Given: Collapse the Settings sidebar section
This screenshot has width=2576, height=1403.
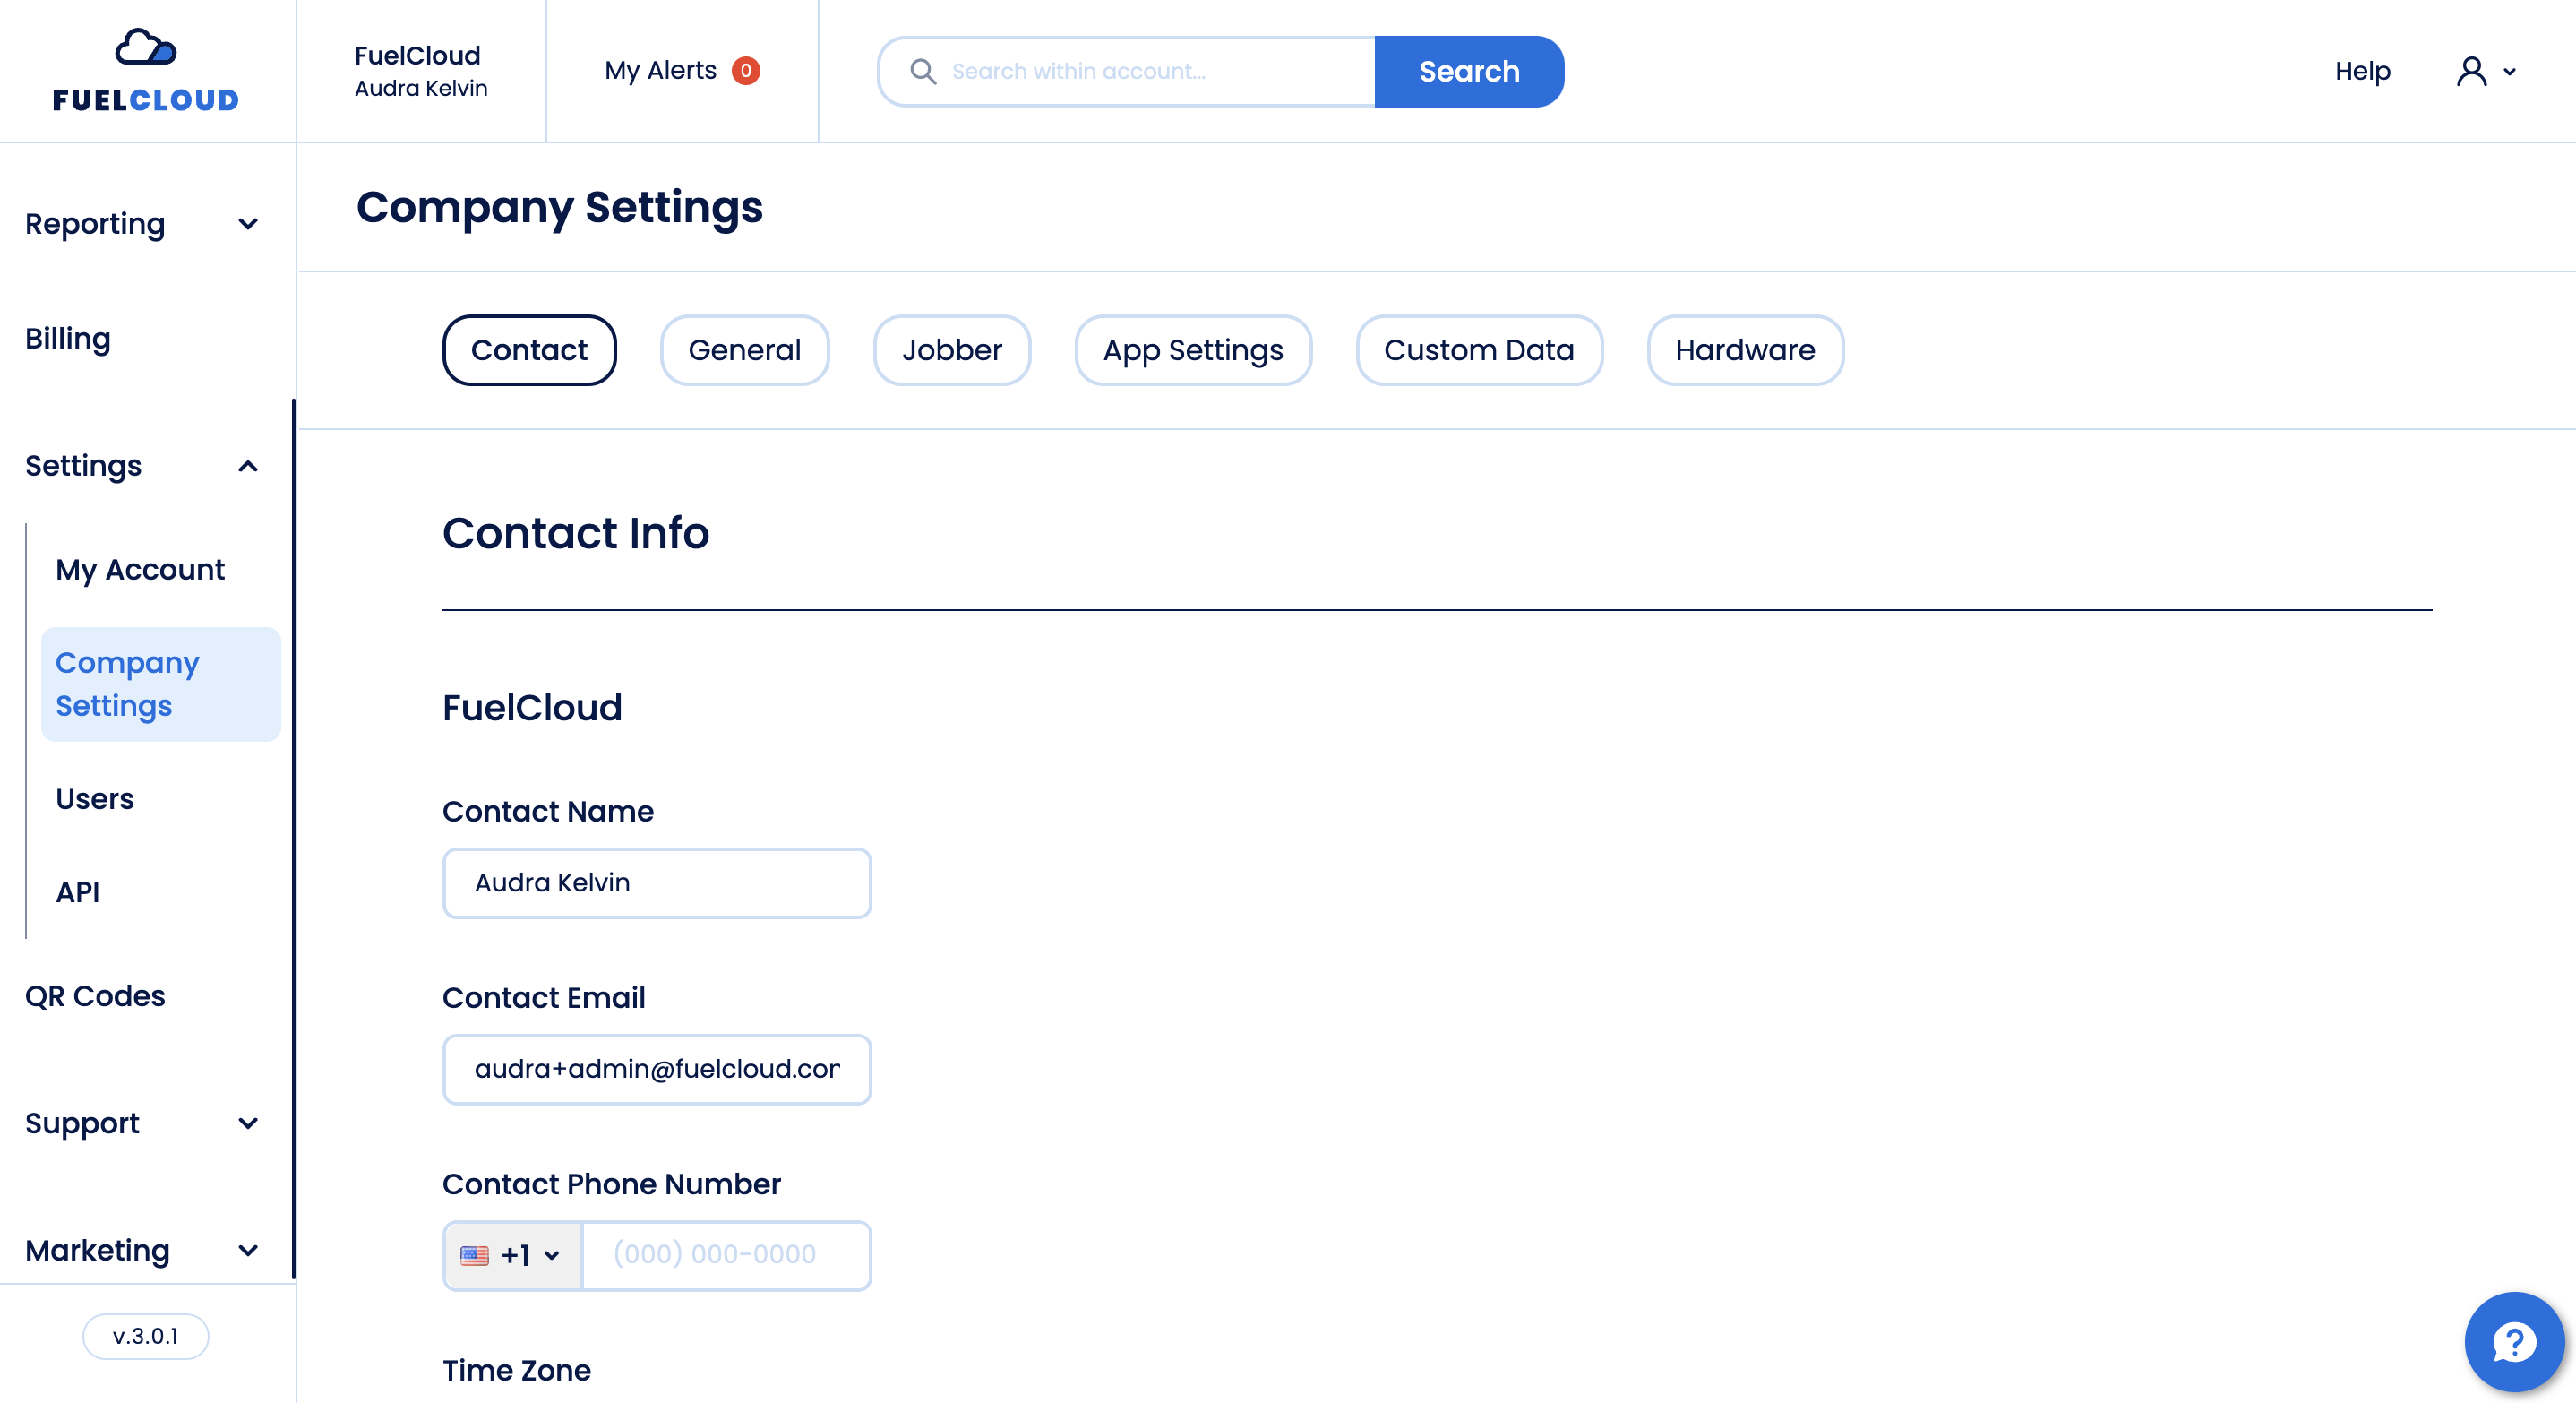Looking at the screenshot, I should tap(248, 466).
